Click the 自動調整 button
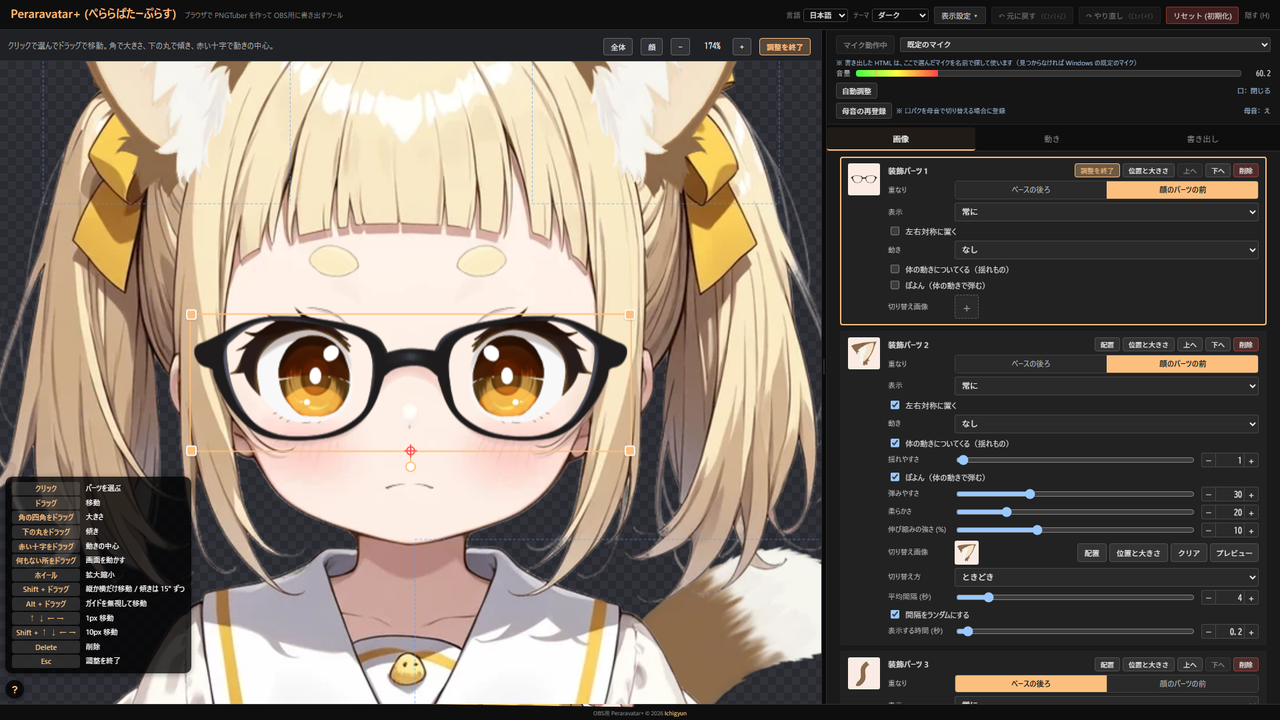The image size is (1280, 720). 857,91
